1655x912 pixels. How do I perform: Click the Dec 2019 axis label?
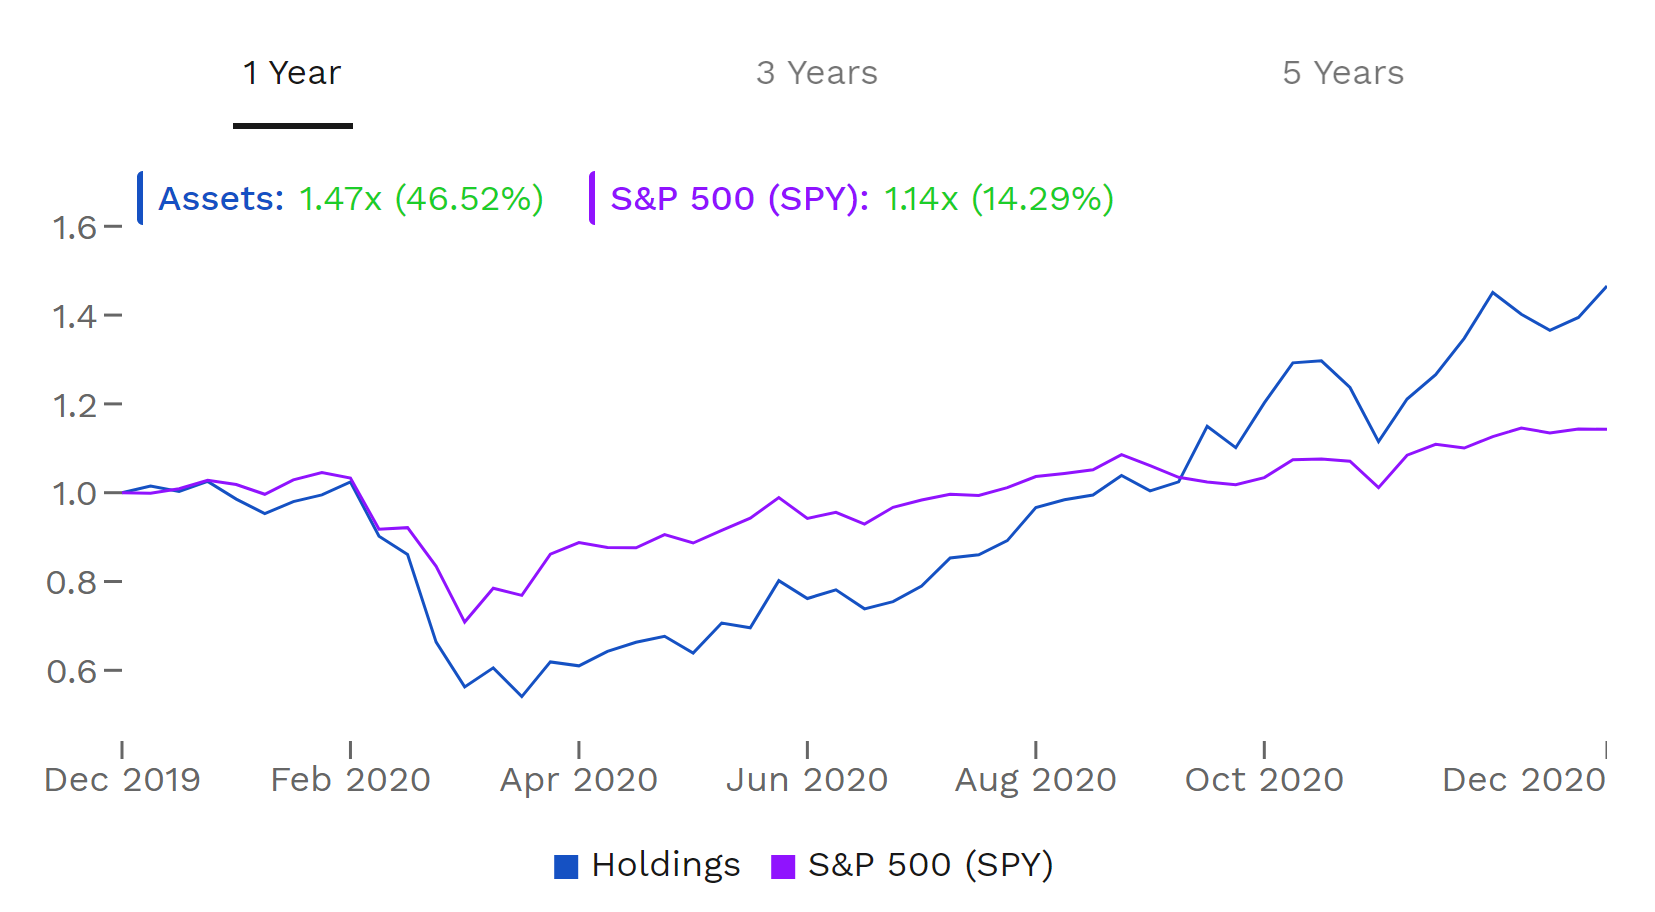pos(122,780)
